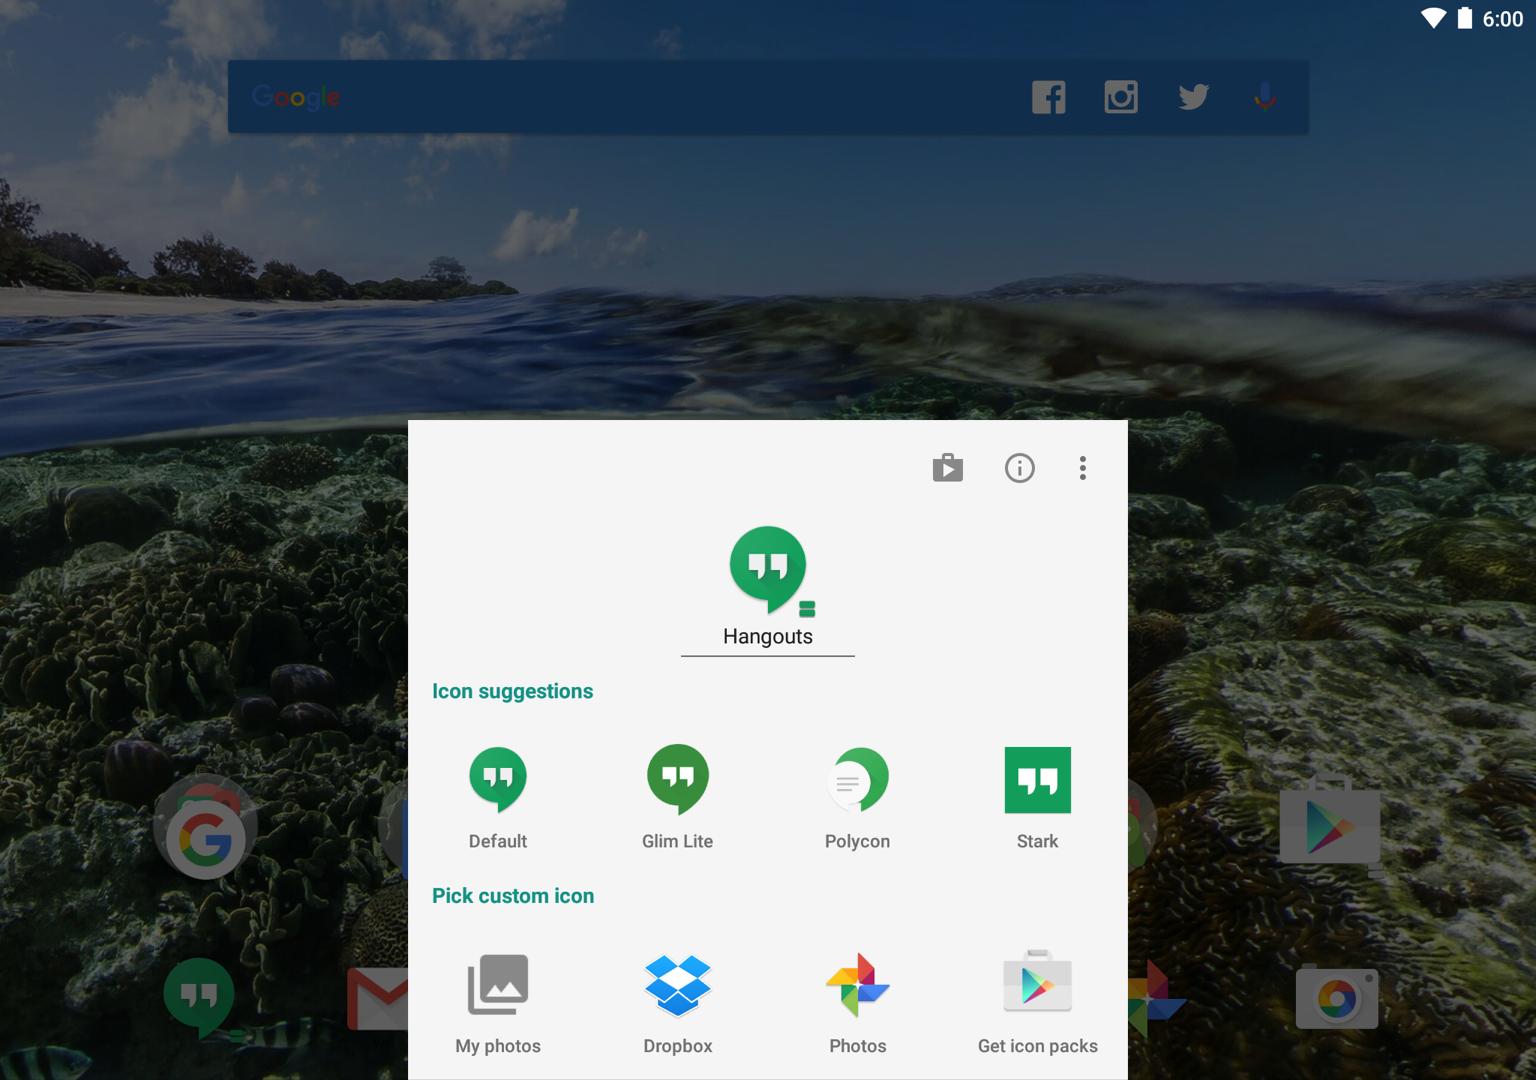Start voice search with microphone
The width and height of the screenshot is (1536, 1080).
pyautogui.click(x=1265, y=97)
